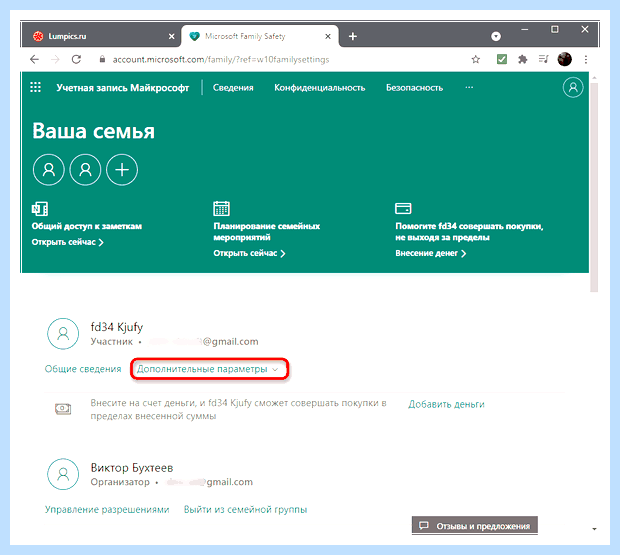Click Помогите fd34 совершать покупки title
Image resolution: width=620 pixels, height=555 pixels.
click(469, 232)
